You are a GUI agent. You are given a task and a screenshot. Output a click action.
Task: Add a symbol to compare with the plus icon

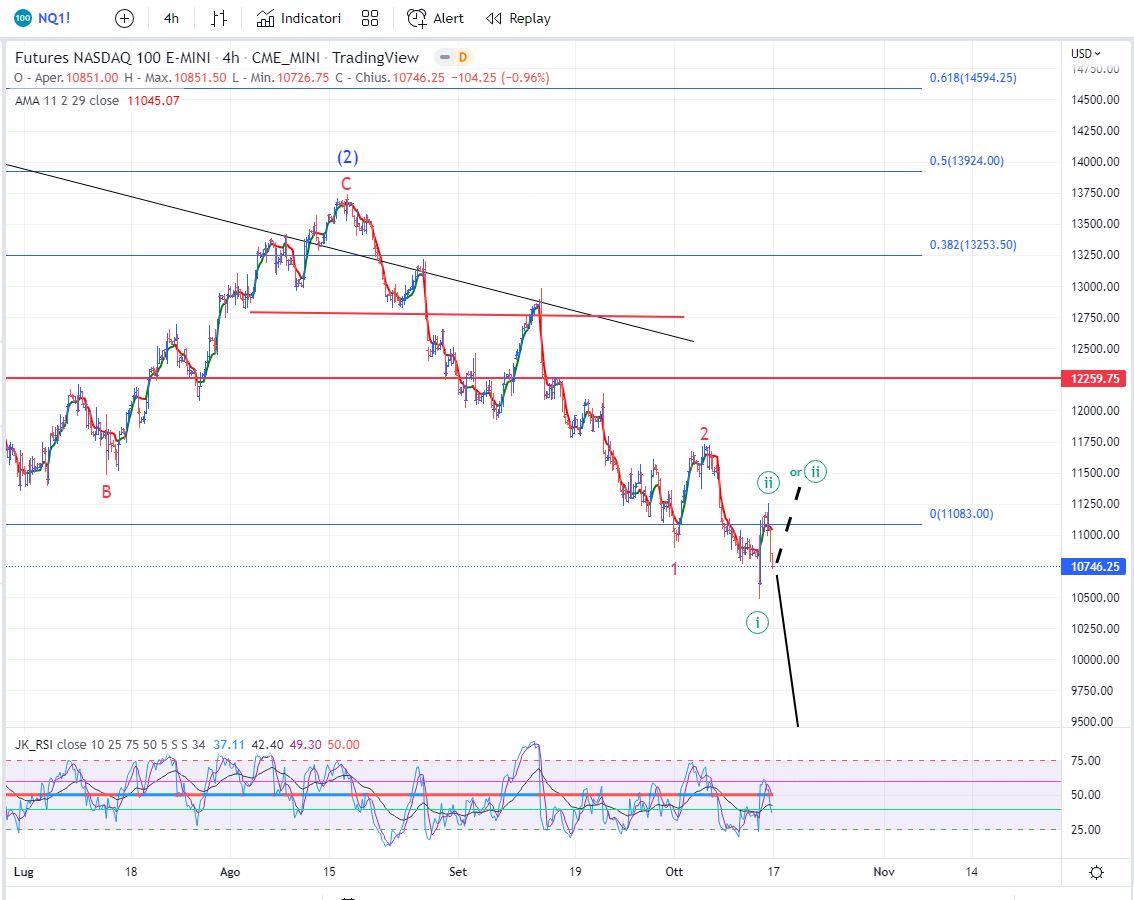tap(124, 18)
